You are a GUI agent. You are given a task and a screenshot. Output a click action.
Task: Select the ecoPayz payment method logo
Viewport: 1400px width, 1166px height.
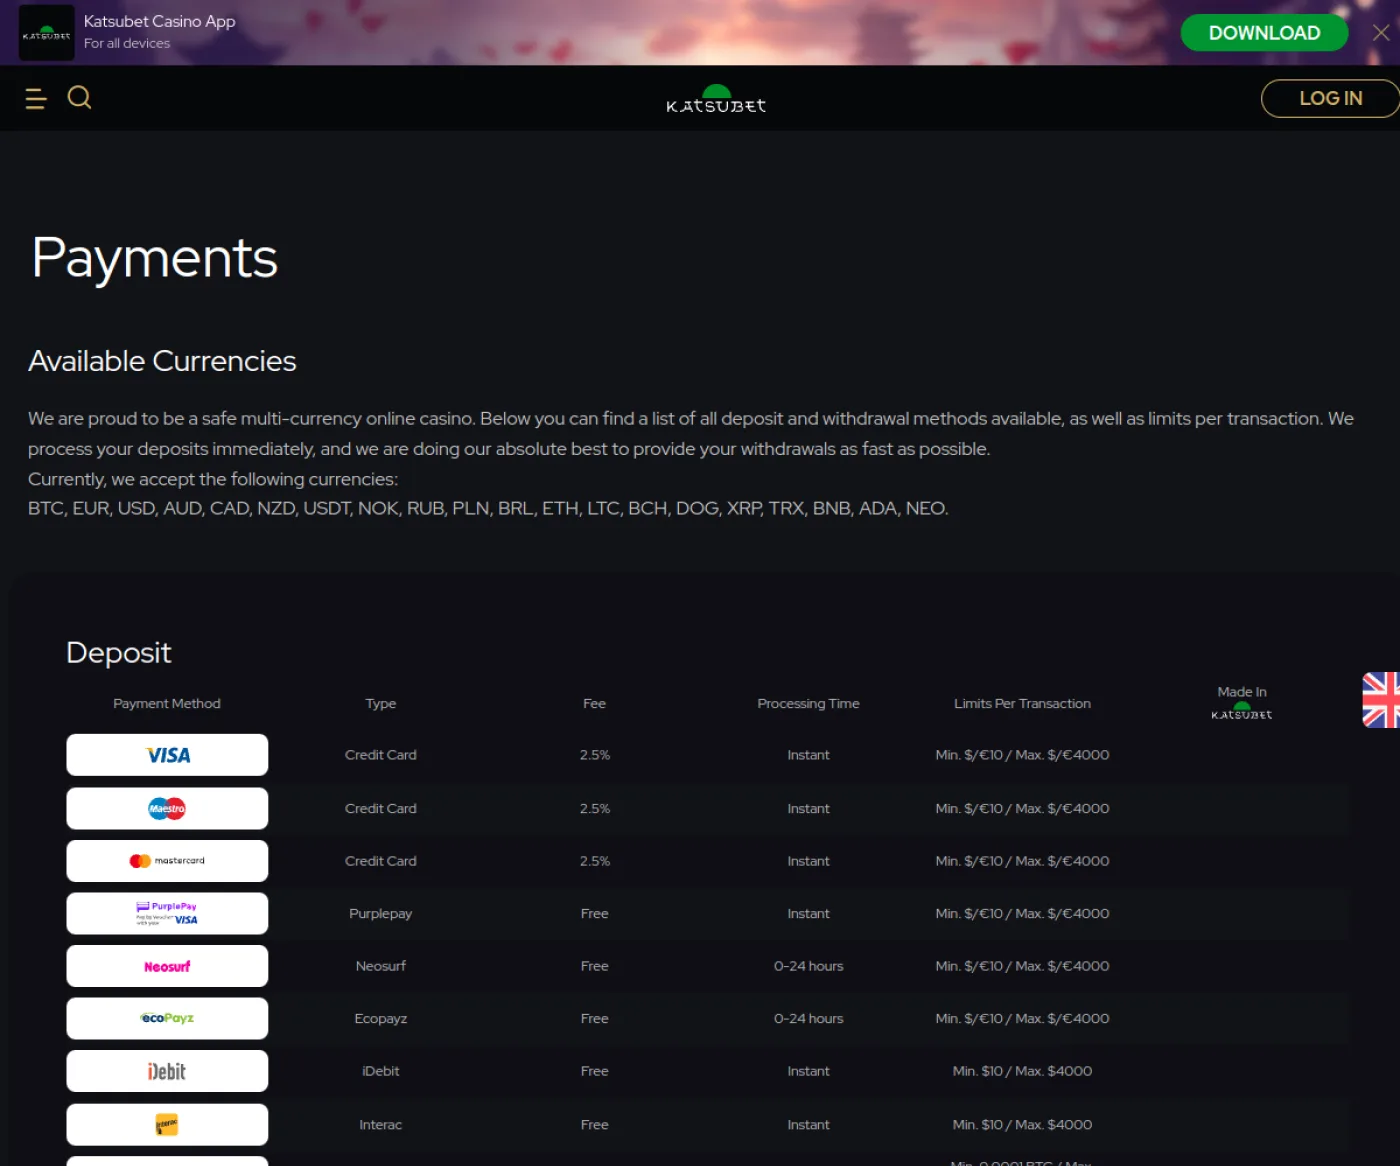pyautogui.click(x=167, y=1018)
